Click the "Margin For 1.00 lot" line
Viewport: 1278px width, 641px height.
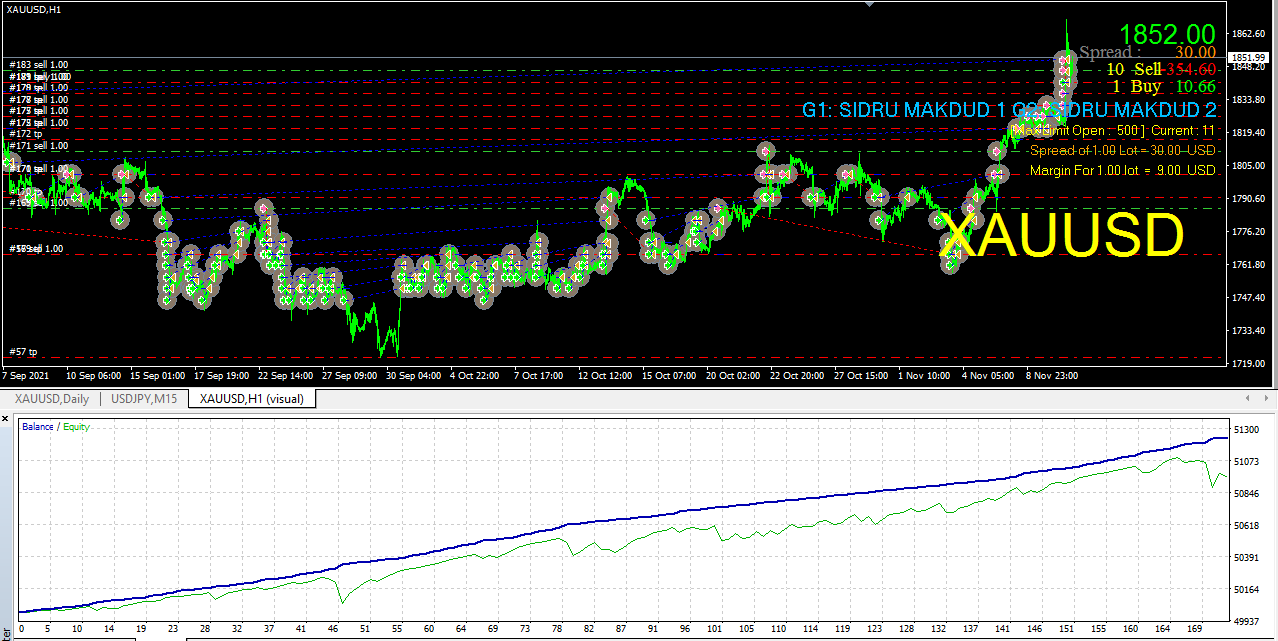pos(1123,170)
